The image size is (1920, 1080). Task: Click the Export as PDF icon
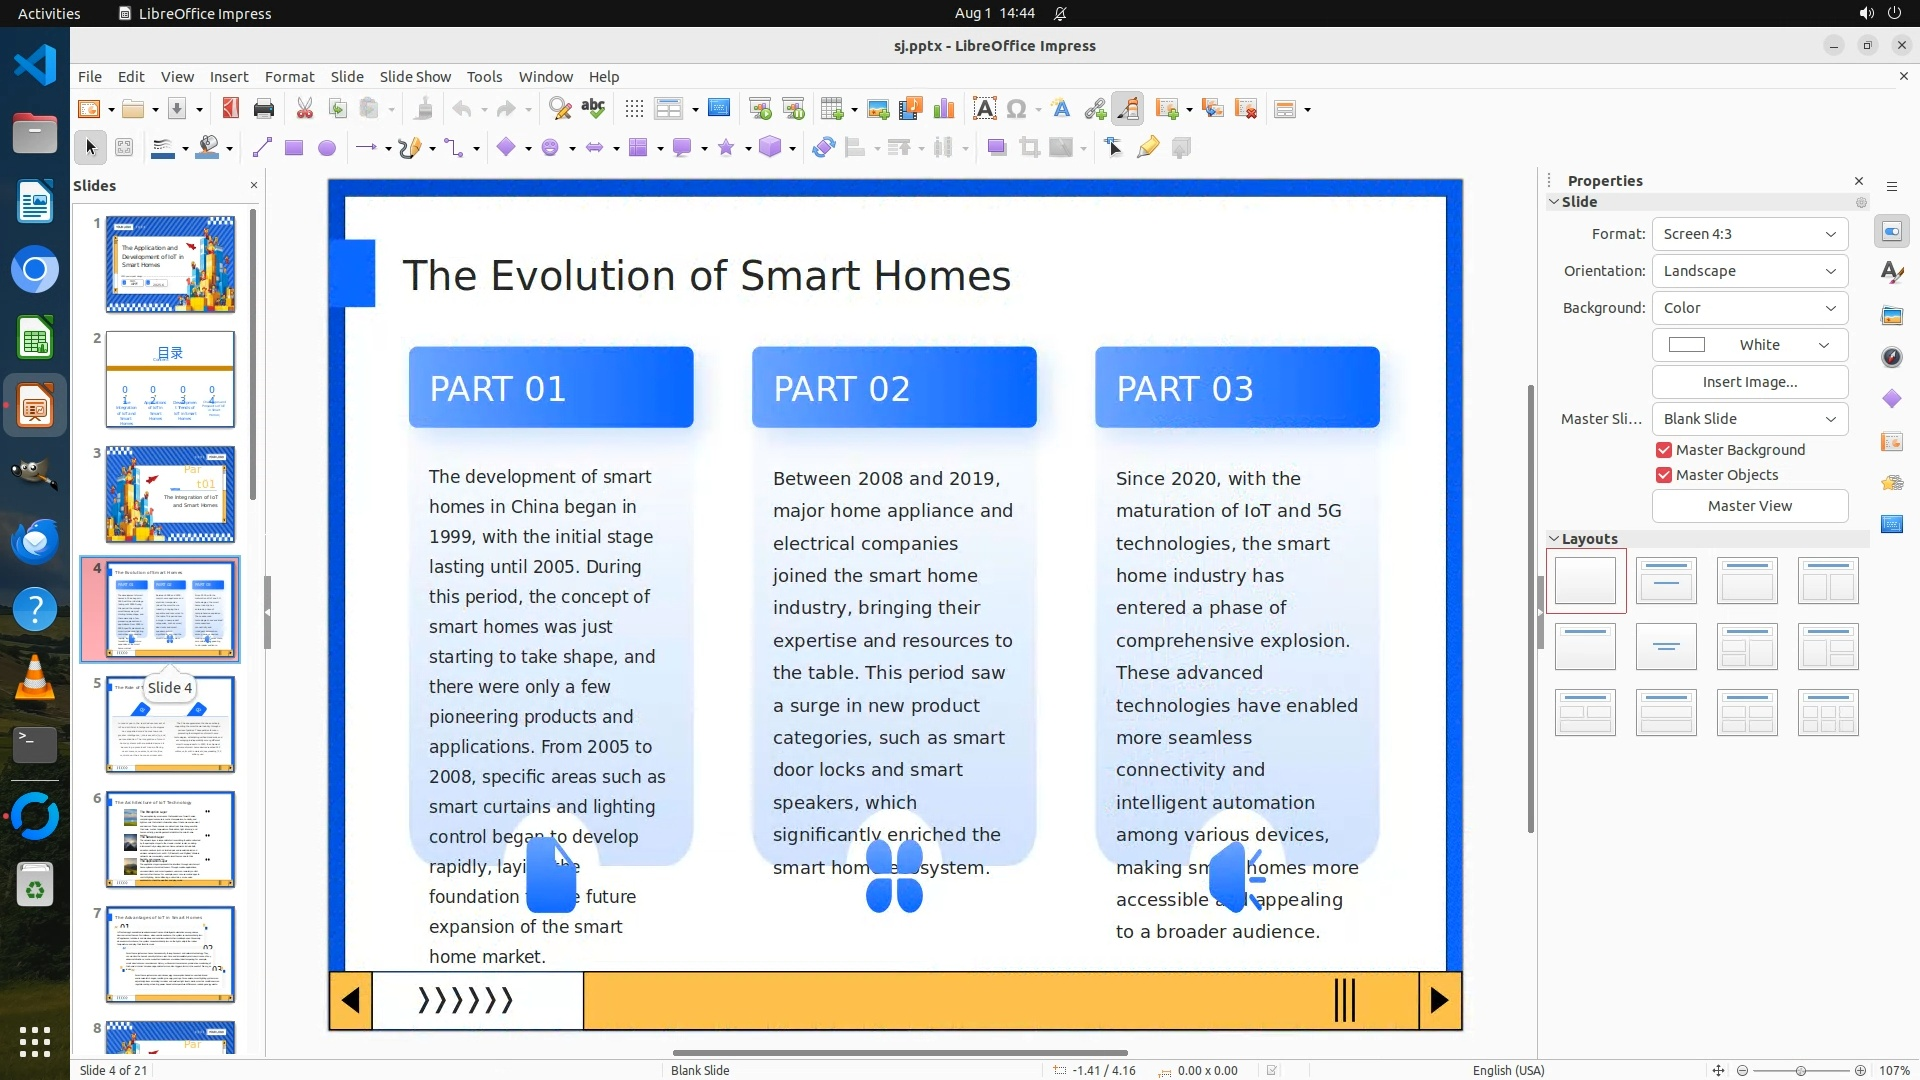tap(231, 108)
